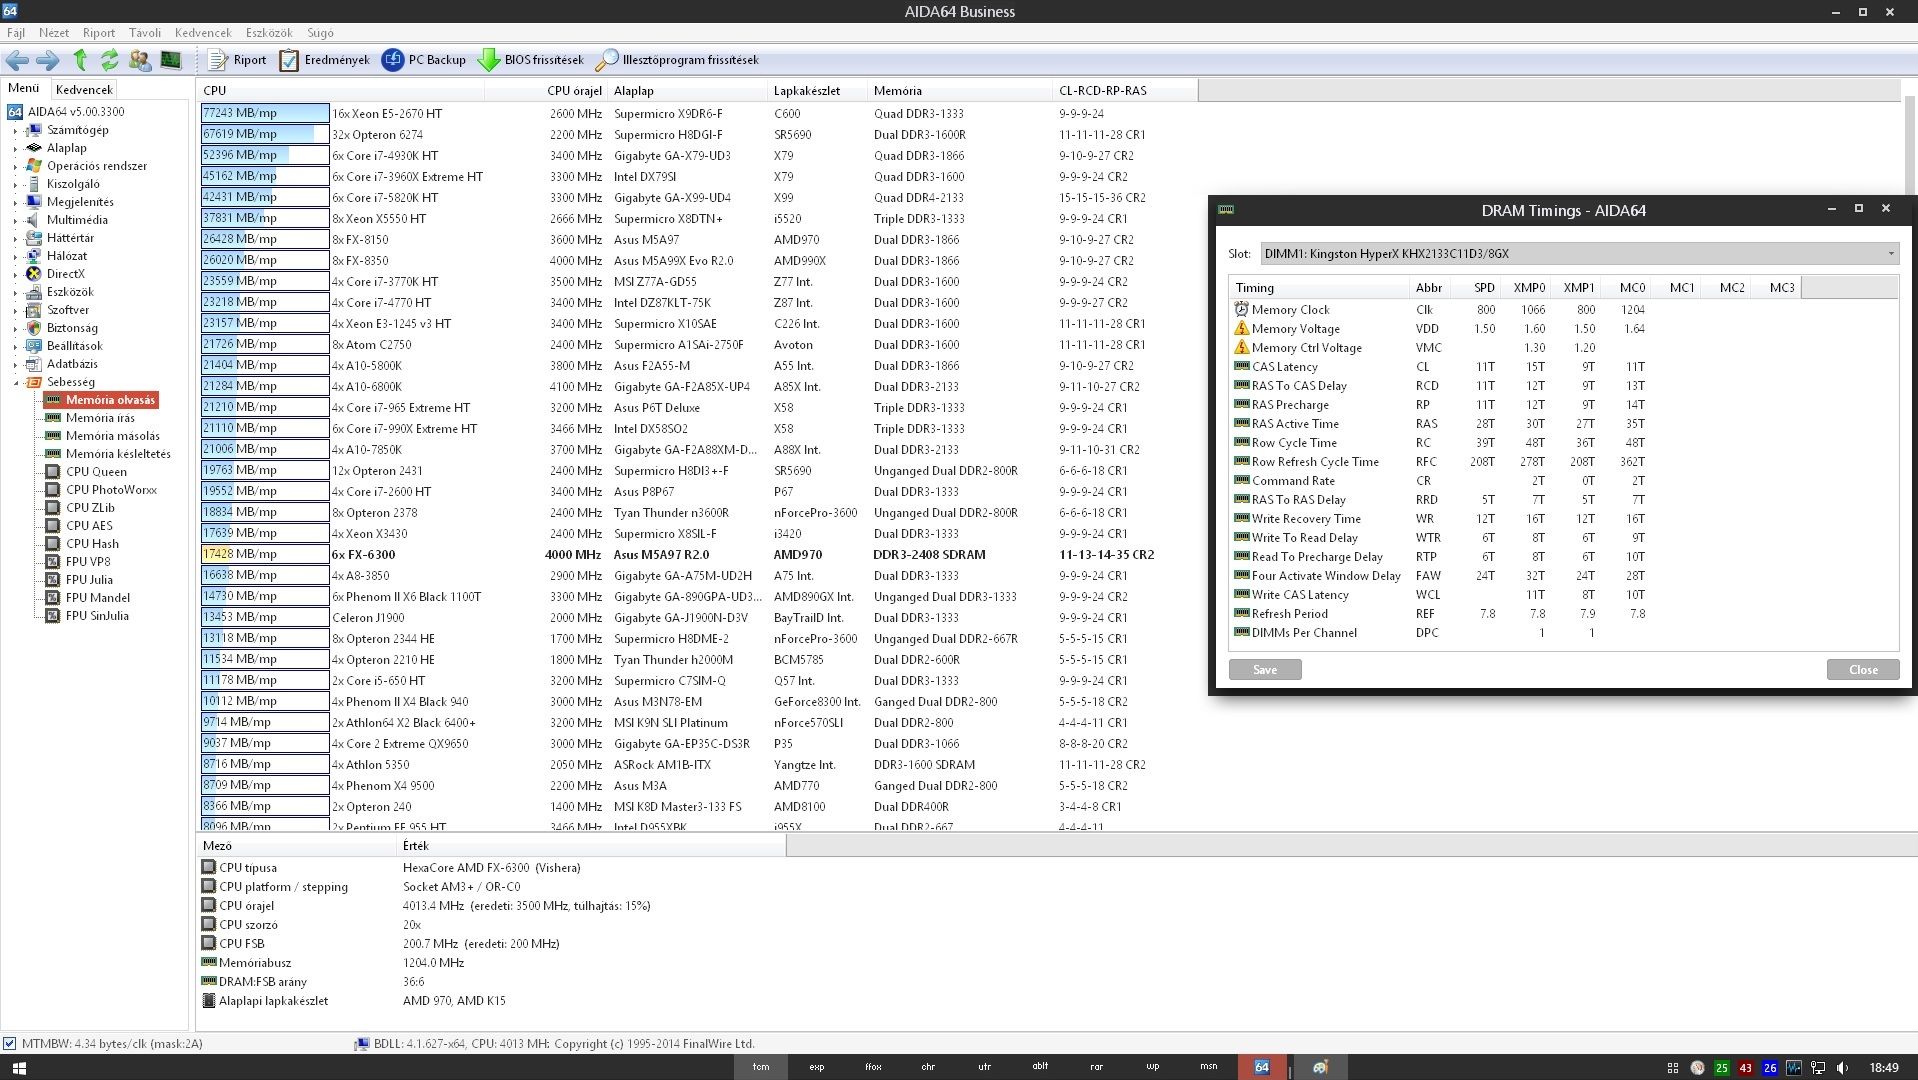
Task: Select FPU Mandel benchmark
Action: 98,598
